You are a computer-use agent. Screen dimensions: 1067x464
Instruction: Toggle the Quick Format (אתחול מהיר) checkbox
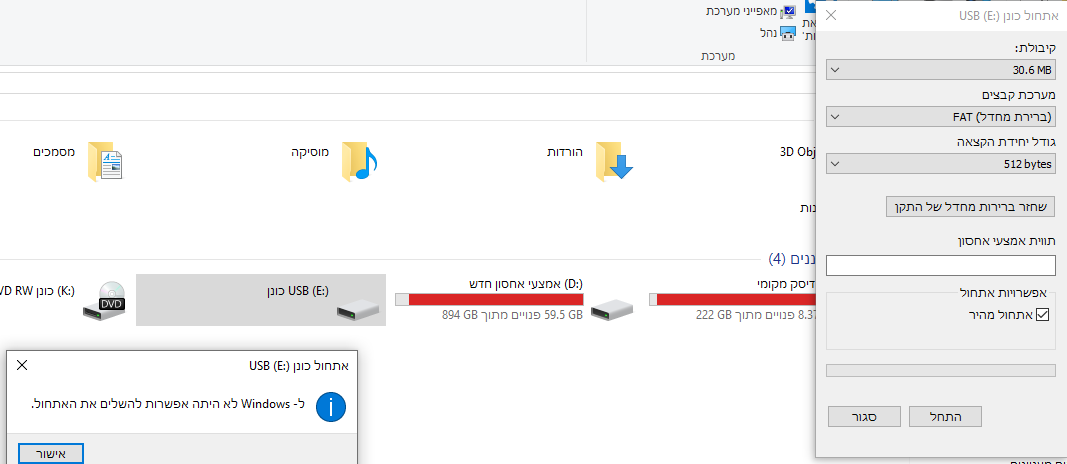1042,315
